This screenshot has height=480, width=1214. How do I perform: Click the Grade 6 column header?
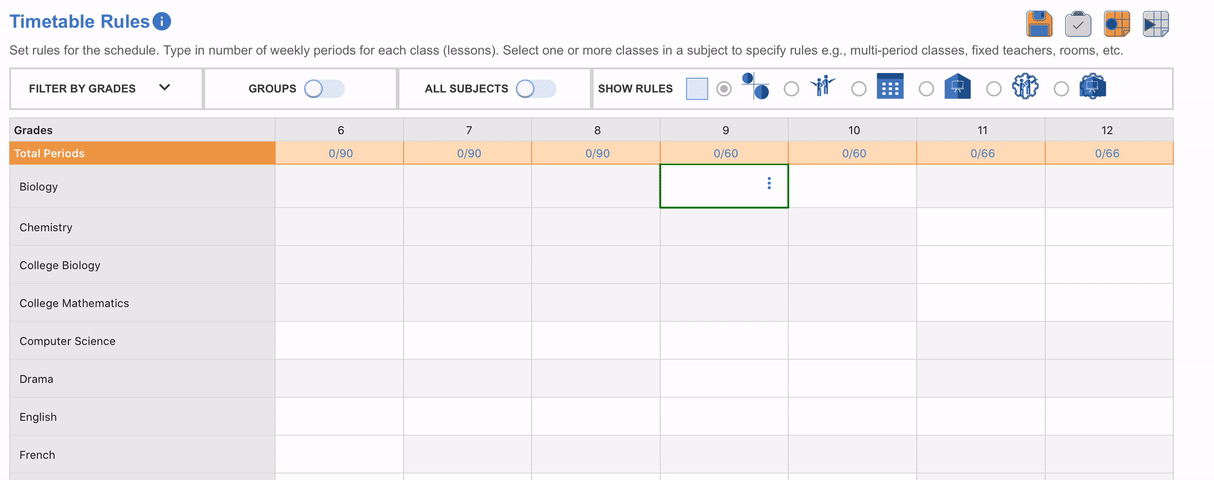(x=340, y=130)
